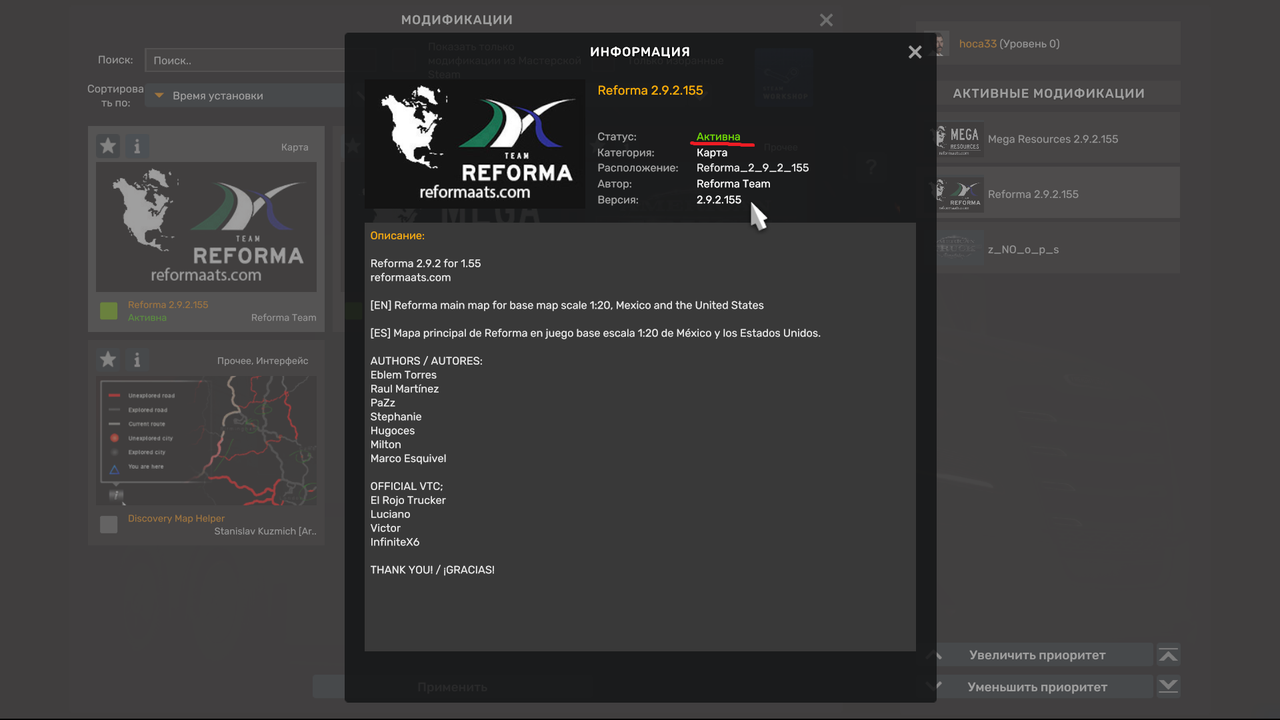Viewport: 1280px width, 720px height.
Task: Close the Модификации window behind the dialog
Action: (x=826, y=20)
